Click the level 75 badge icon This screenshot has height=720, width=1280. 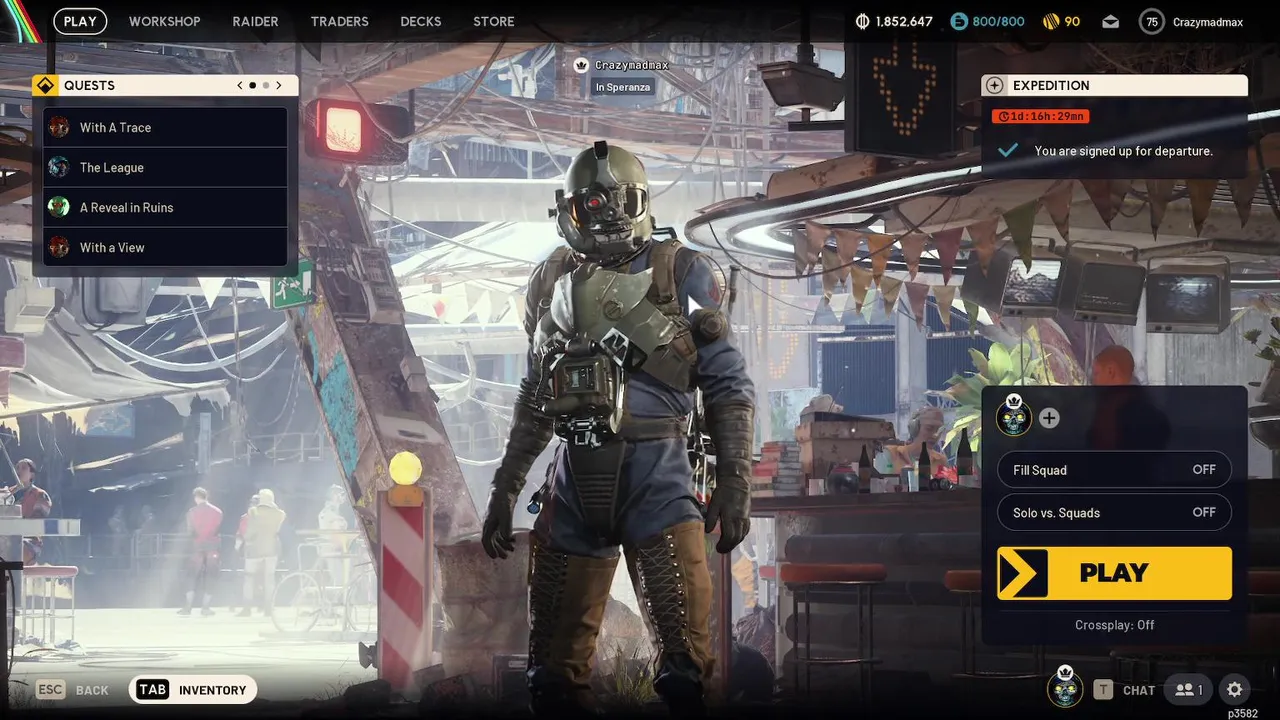(1152, 21)
